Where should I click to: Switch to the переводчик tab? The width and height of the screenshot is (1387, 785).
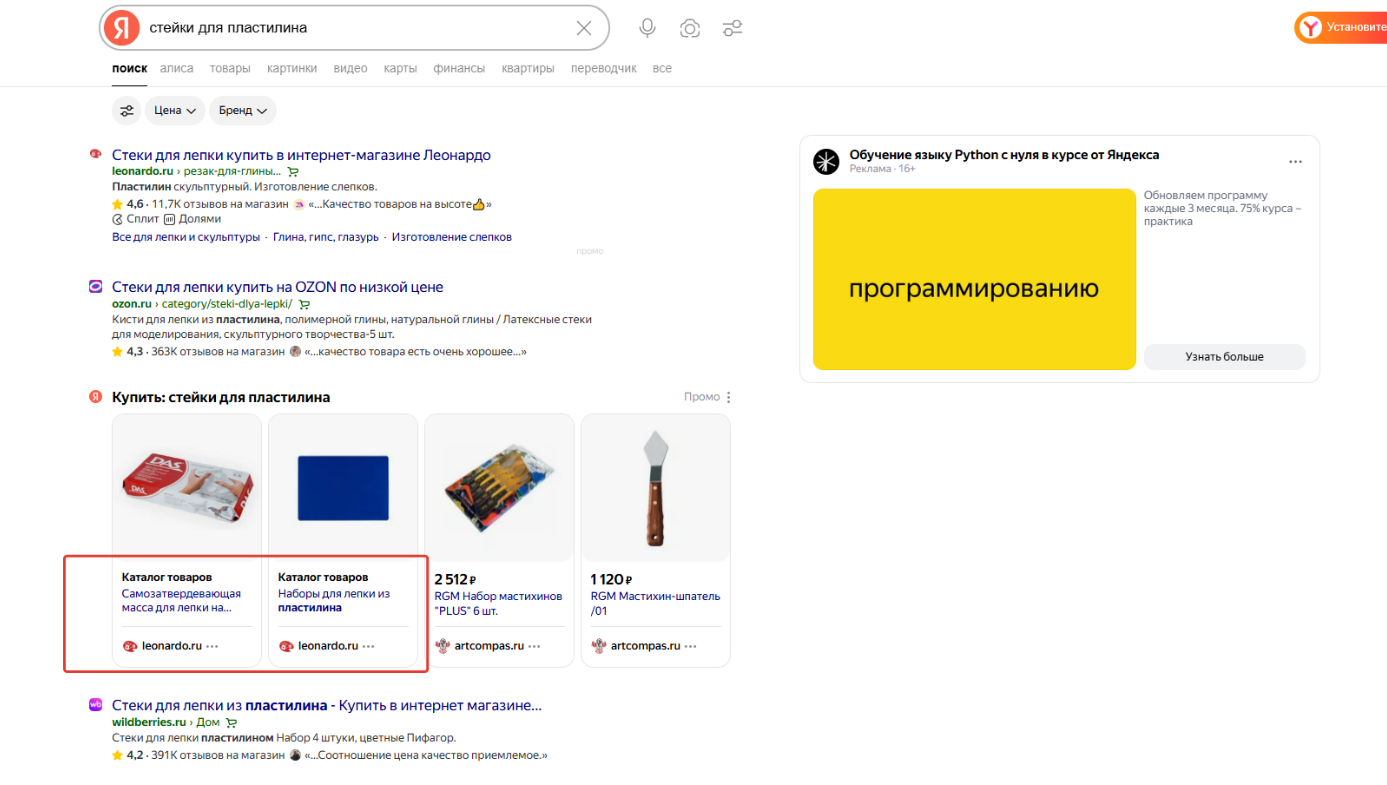click(x=603, y=68)
